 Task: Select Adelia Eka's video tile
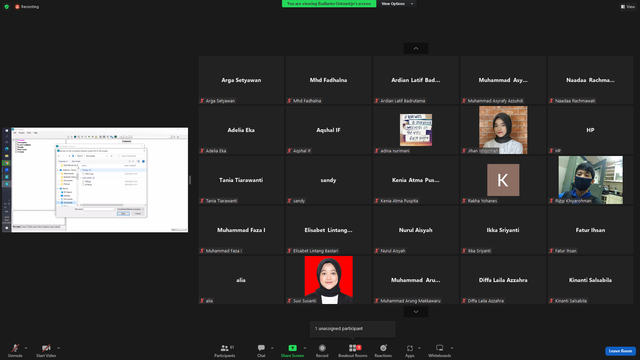[x=241, y=130]
